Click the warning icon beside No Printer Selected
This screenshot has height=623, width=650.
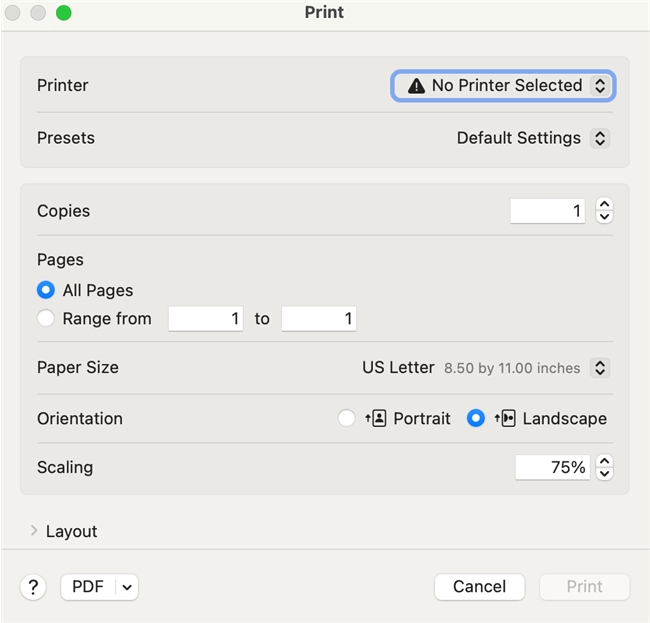pyautogui.click(x=416, y=86)
